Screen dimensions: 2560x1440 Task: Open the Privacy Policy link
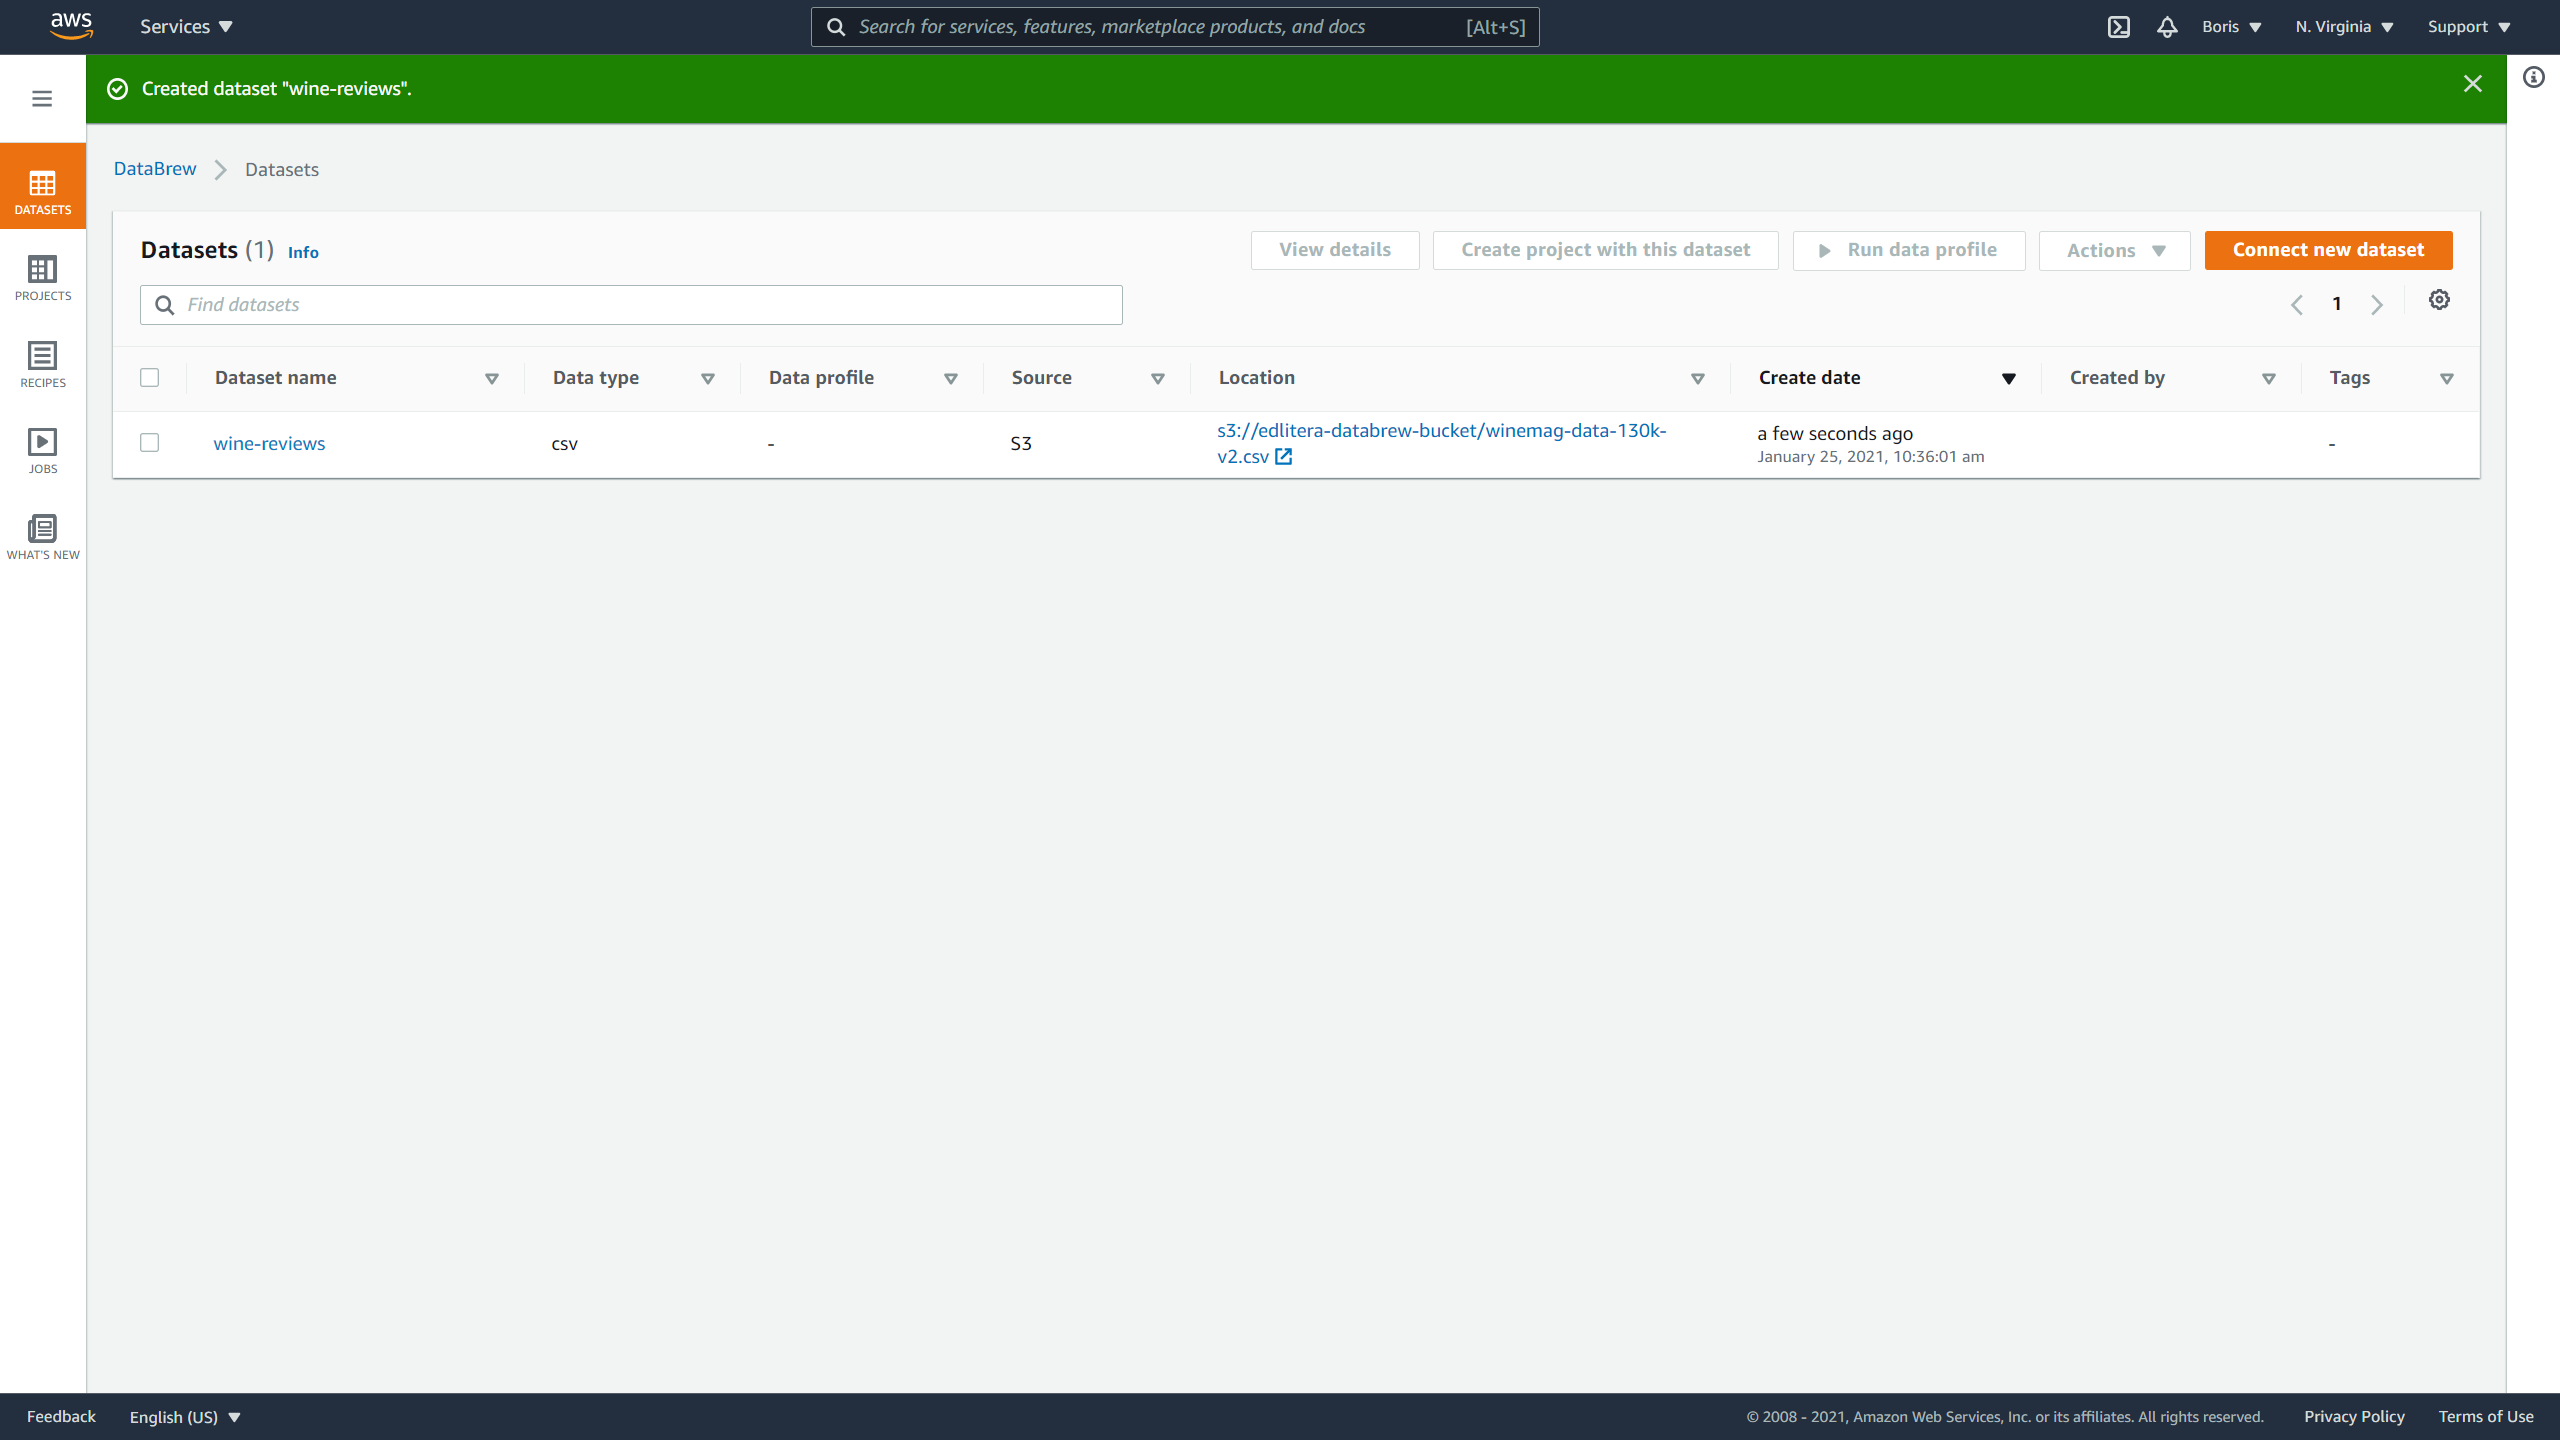[2354, 1416]
